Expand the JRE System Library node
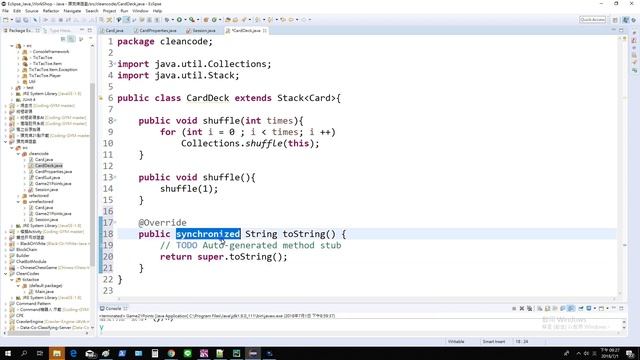This screenshot has width=640, height=360. [12, 93]
